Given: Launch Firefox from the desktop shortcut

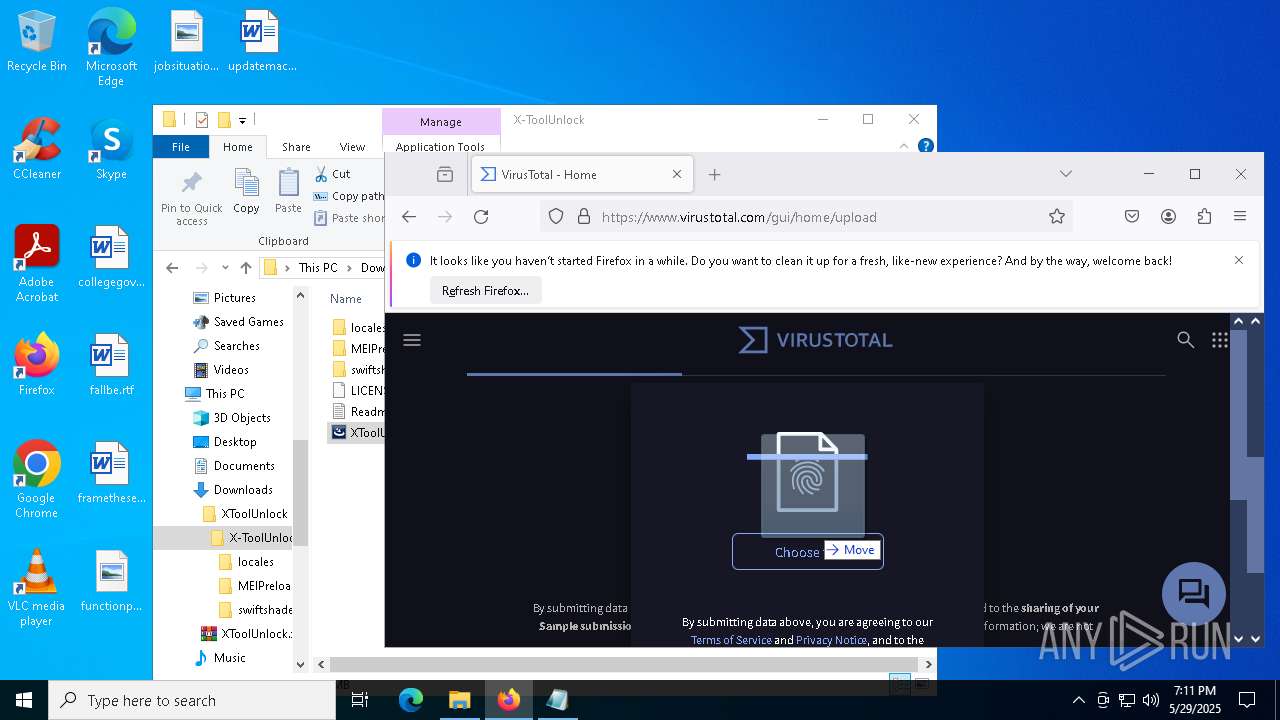Looking at the screenshot, I should click(x=37, y=365).
